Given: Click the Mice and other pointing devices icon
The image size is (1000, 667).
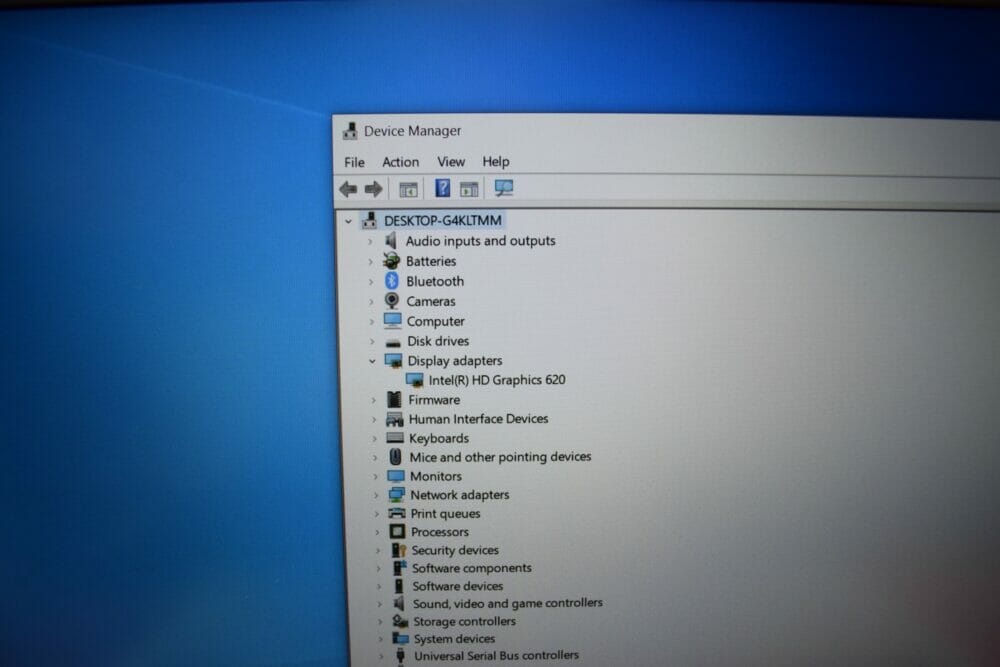Looking at the screenshot, I should pos(395,457).
